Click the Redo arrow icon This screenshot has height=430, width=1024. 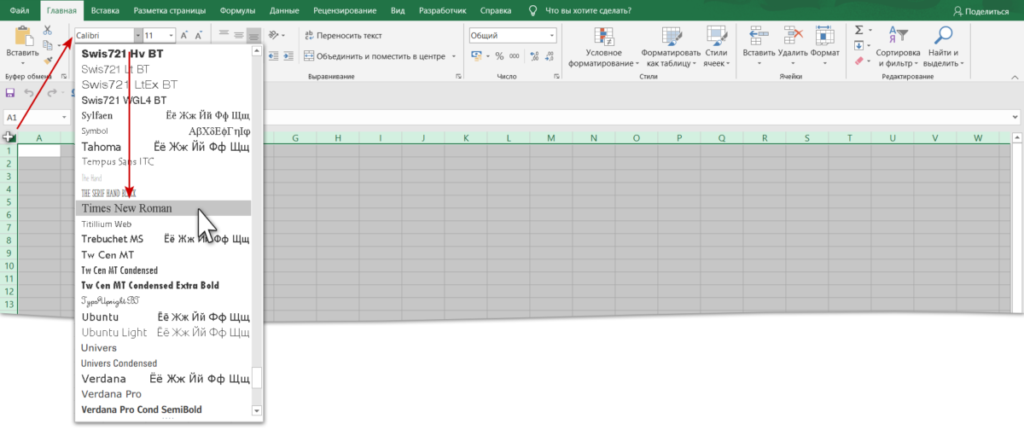(x=52, y=93)
